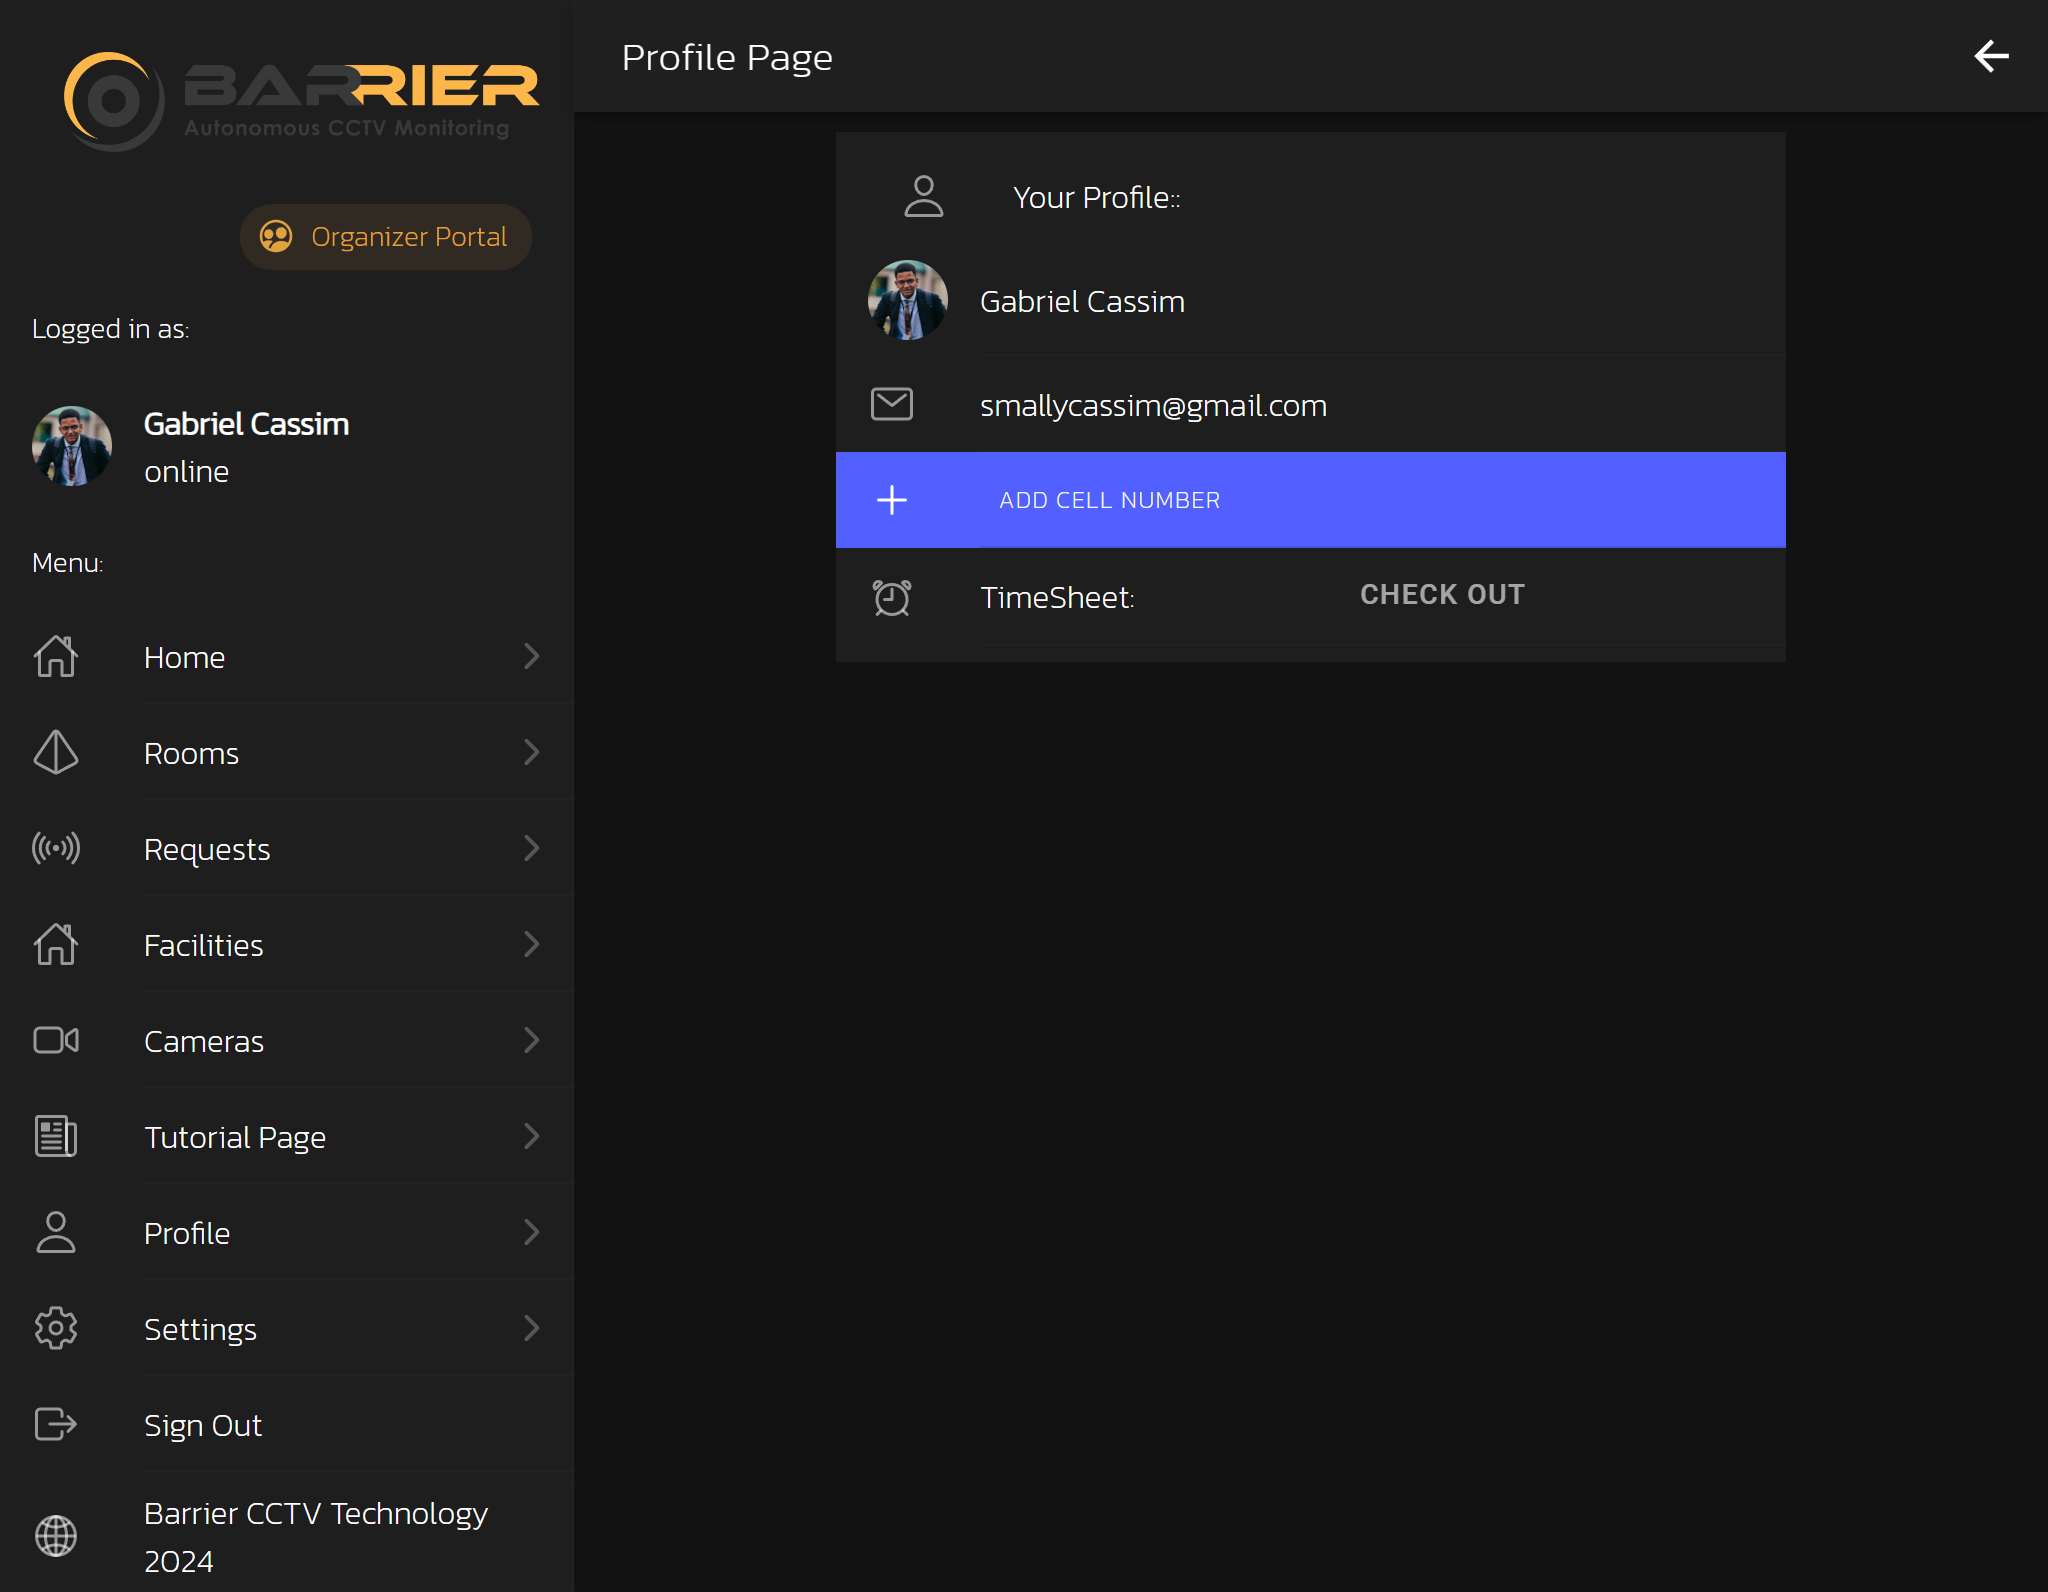Click the Cameras video icon
The image size is (2048, 1592).
pyautogui.click(x=56, y=1040)
